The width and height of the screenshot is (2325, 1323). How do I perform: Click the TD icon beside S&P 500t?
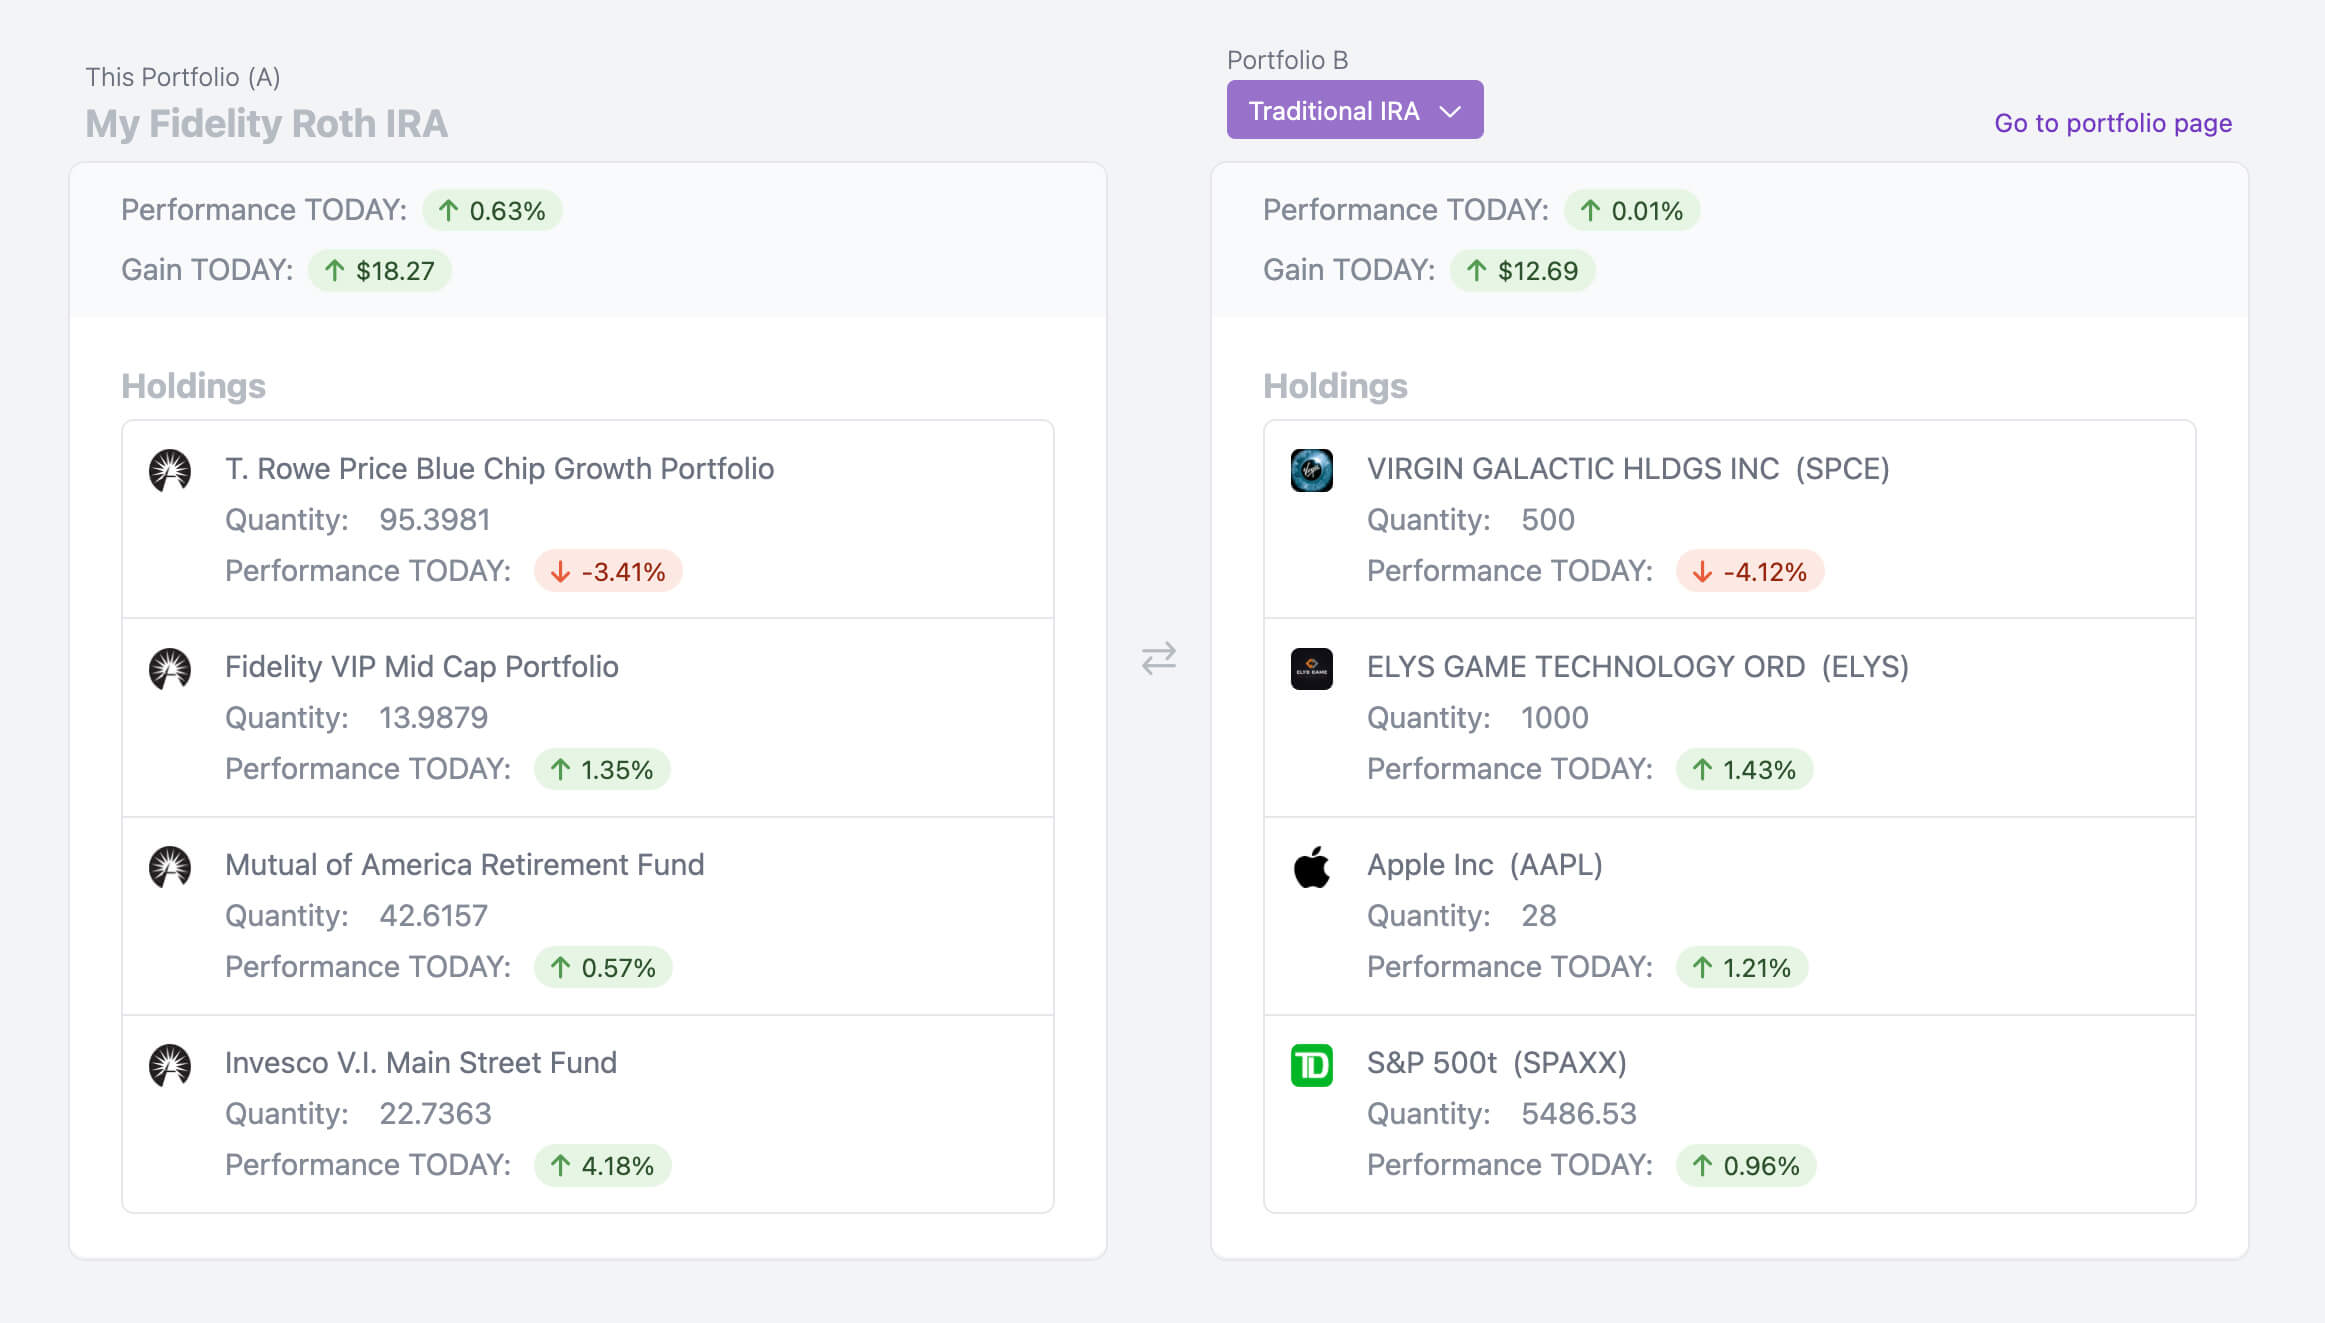[1312, 1064]
